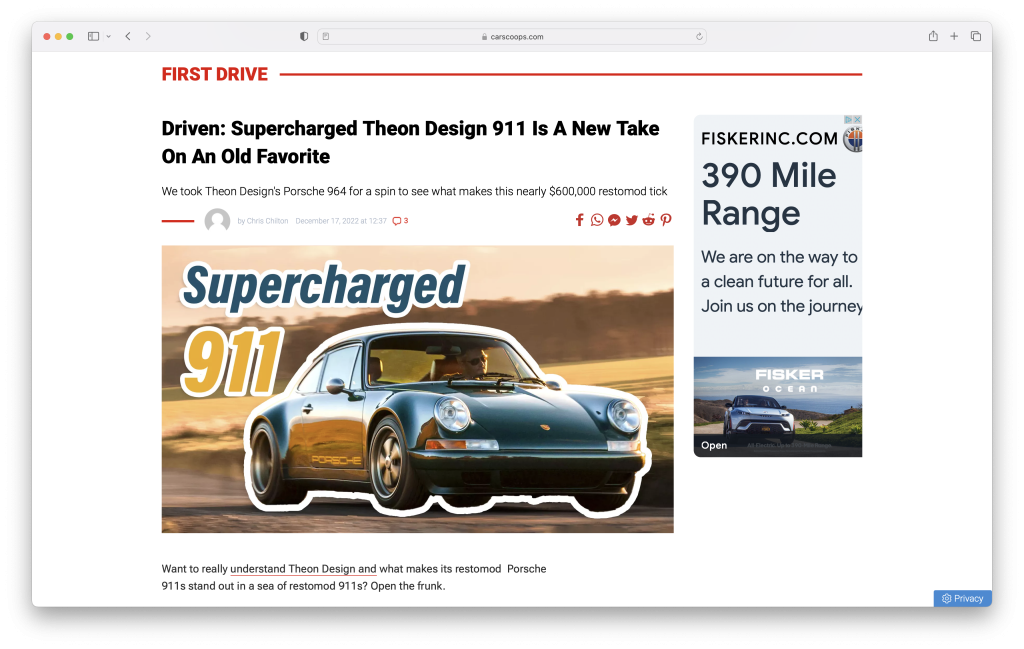Share article on Reddit
The width and height of the screenshot is (1024, 649).
coord(648,220)
